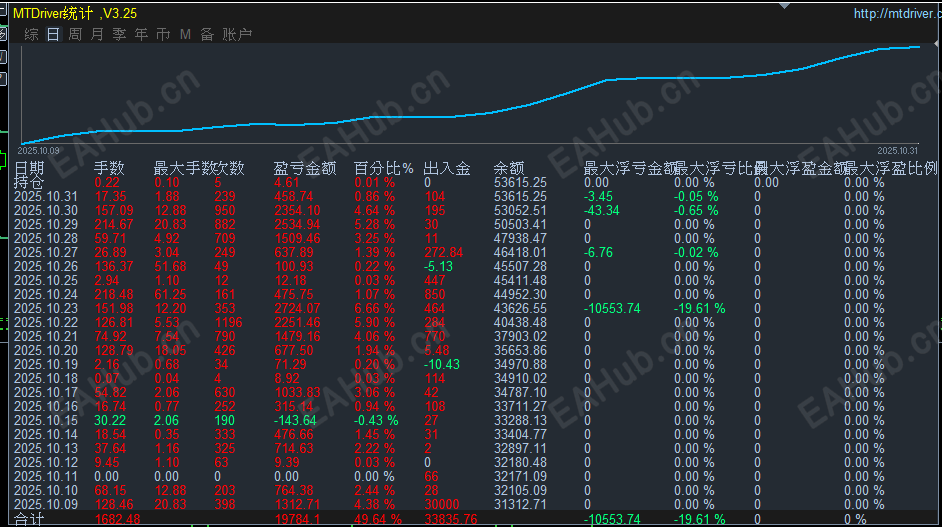Click the 百分比% column header
The width and height of the screenshot is (942, 527).
coord(384,168)
